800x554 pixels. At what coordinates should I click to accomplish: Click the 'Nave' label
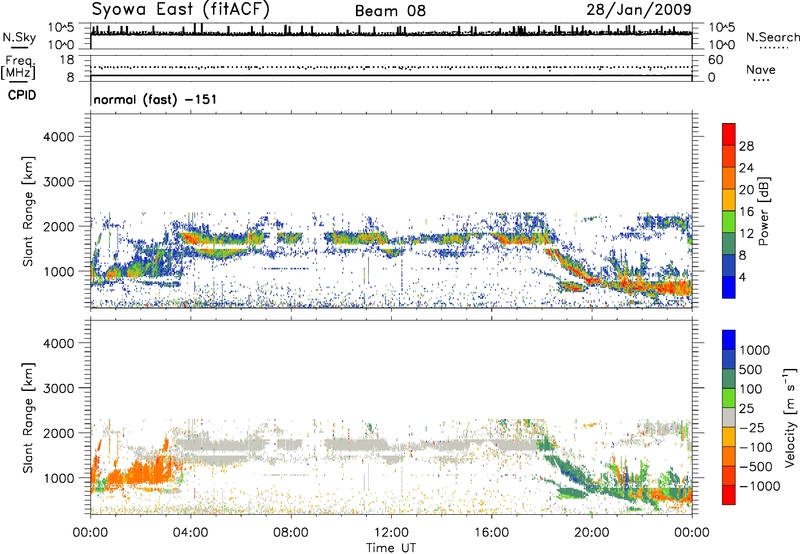[x=761, y=69]
